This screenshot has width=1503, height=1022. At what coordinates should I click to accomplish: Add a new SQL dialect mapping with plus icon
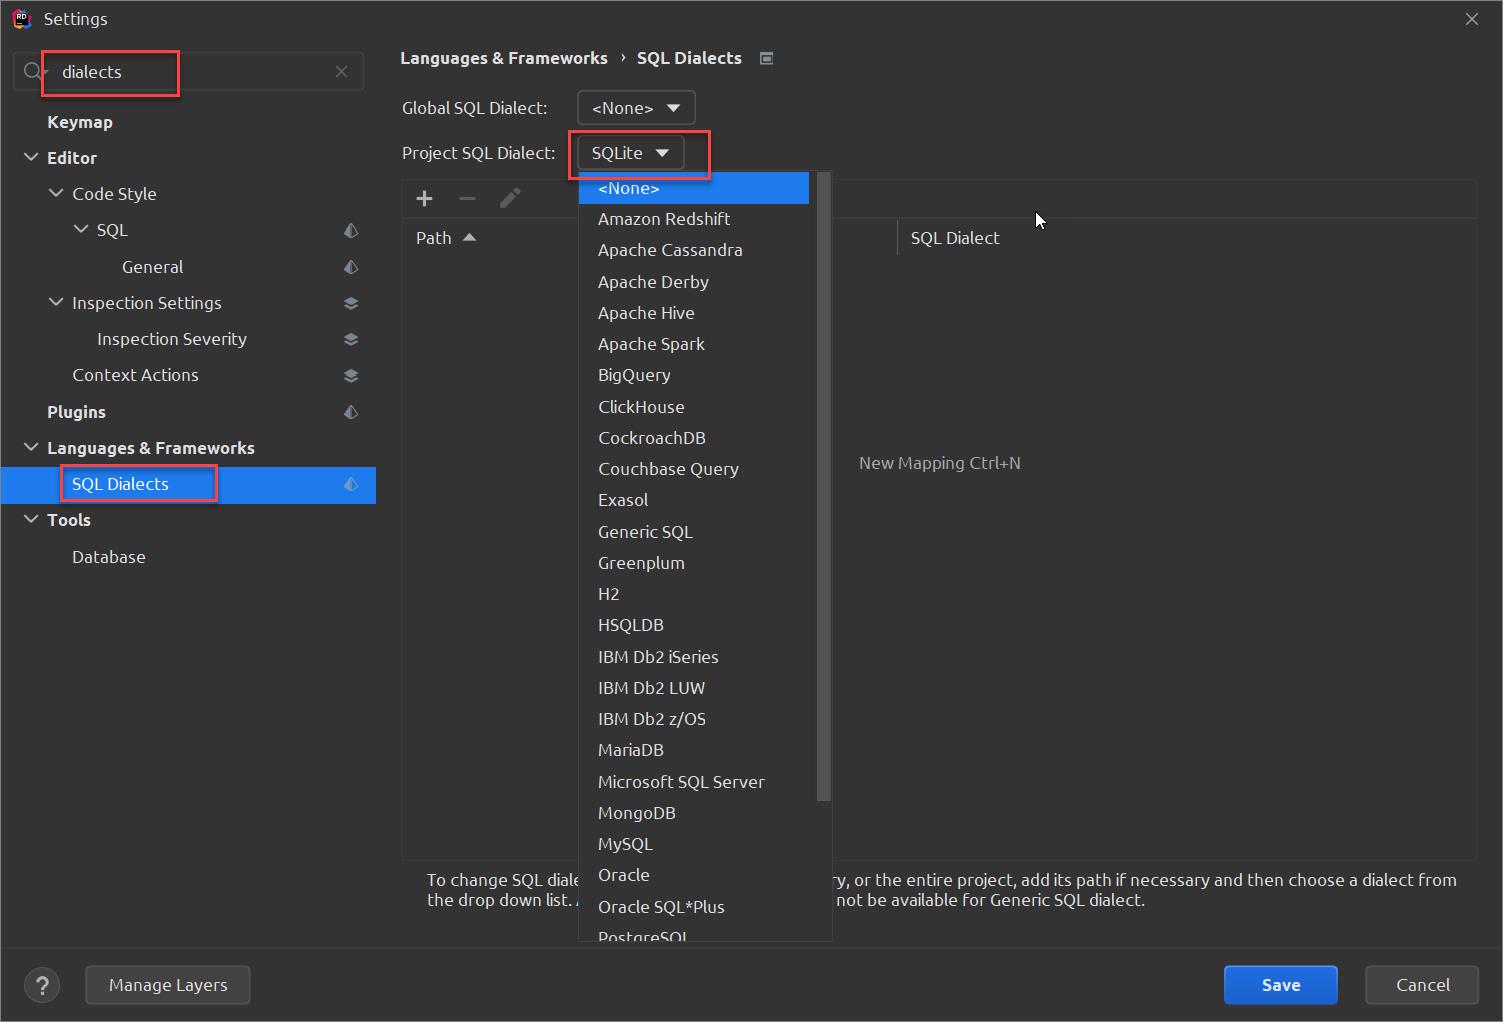pos(425,198)
